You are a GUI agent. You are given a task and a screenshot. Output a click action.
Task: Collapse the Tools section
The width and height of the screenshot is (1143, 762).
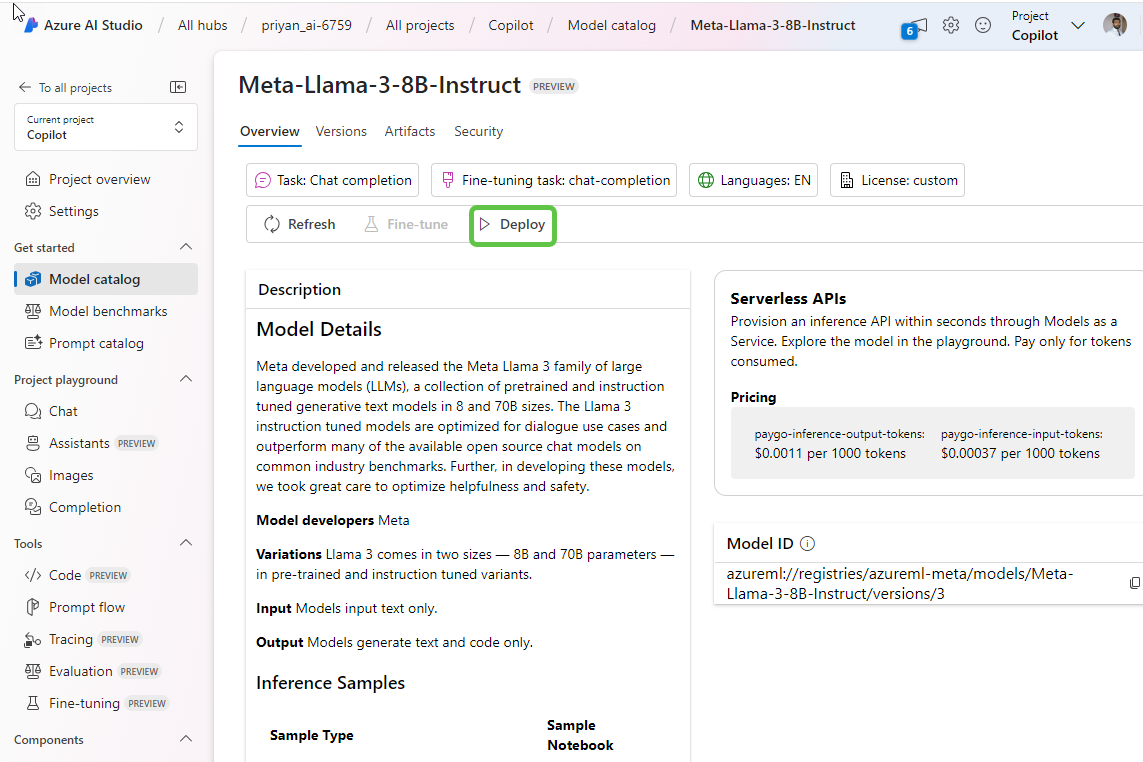[185, 543]
